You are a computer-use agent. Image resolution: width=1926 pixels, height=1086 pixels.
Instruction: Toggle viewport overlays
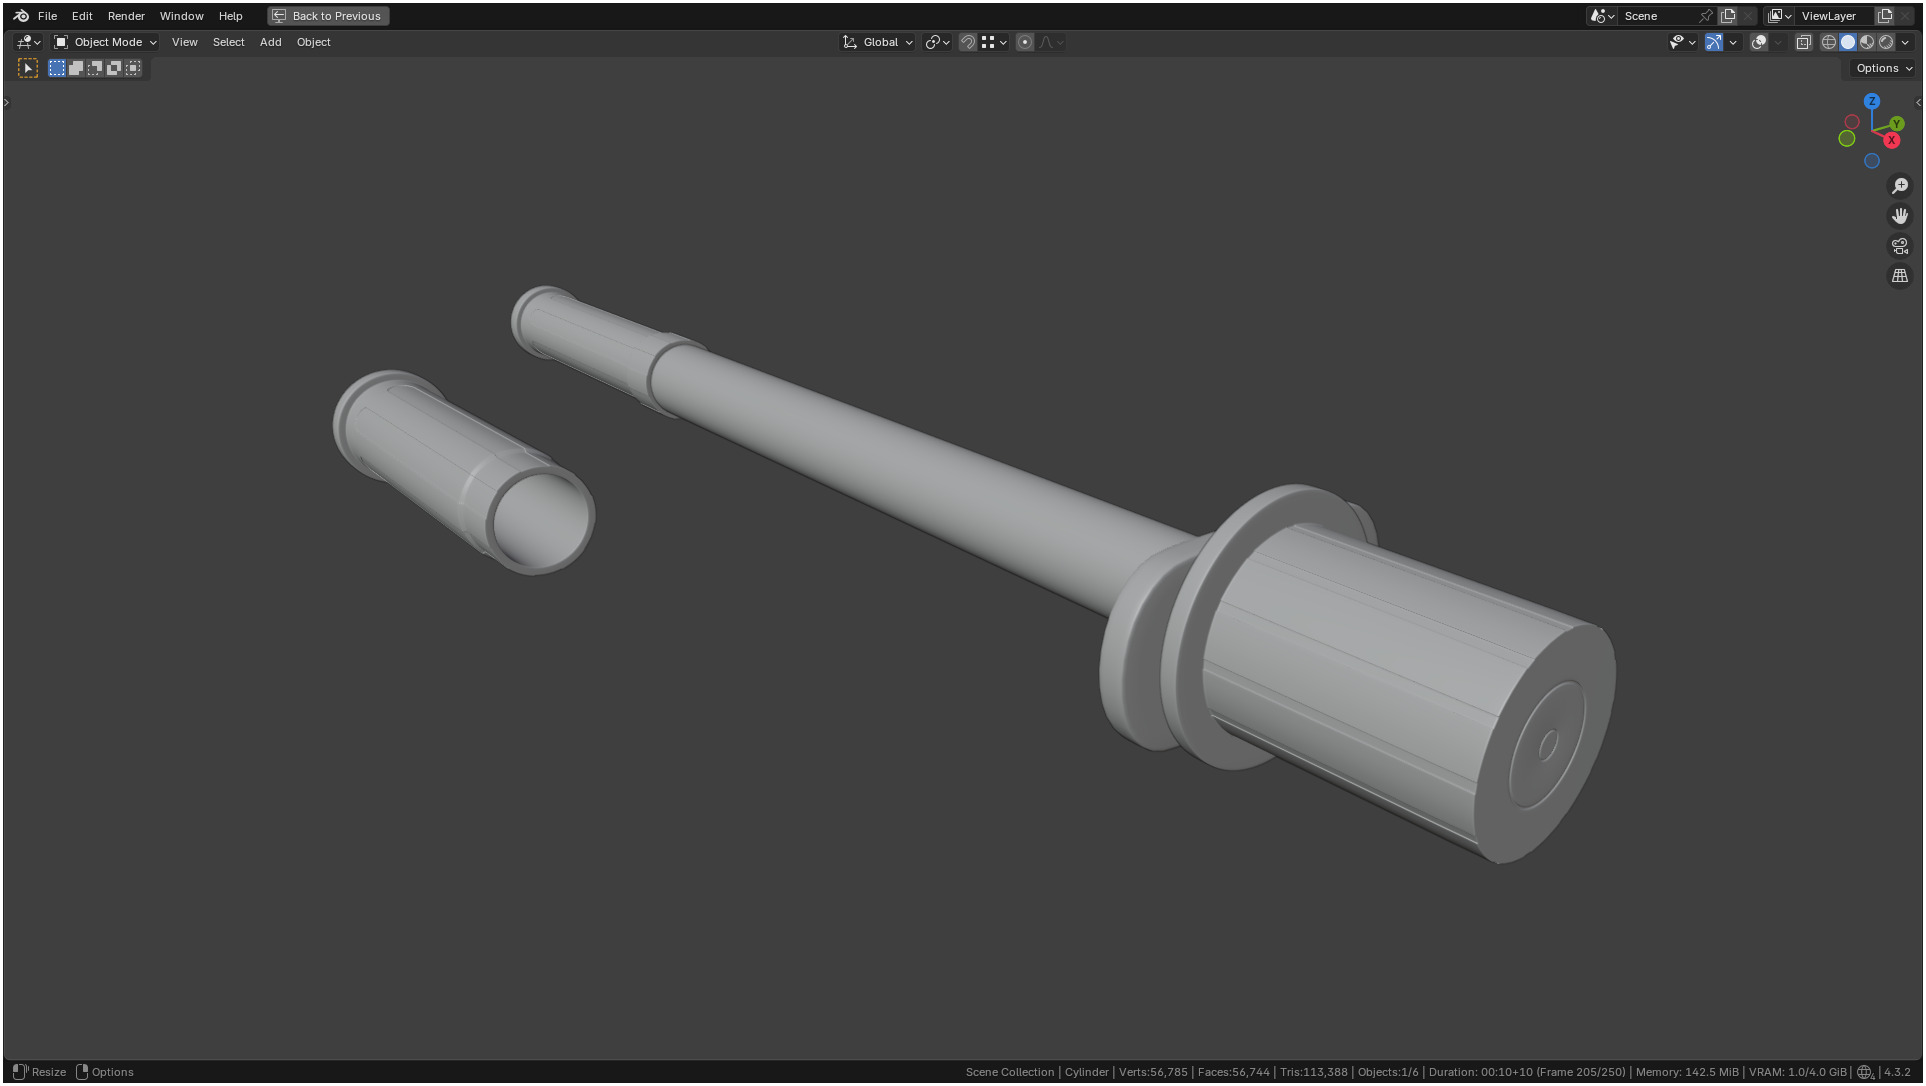point(1759,42)
